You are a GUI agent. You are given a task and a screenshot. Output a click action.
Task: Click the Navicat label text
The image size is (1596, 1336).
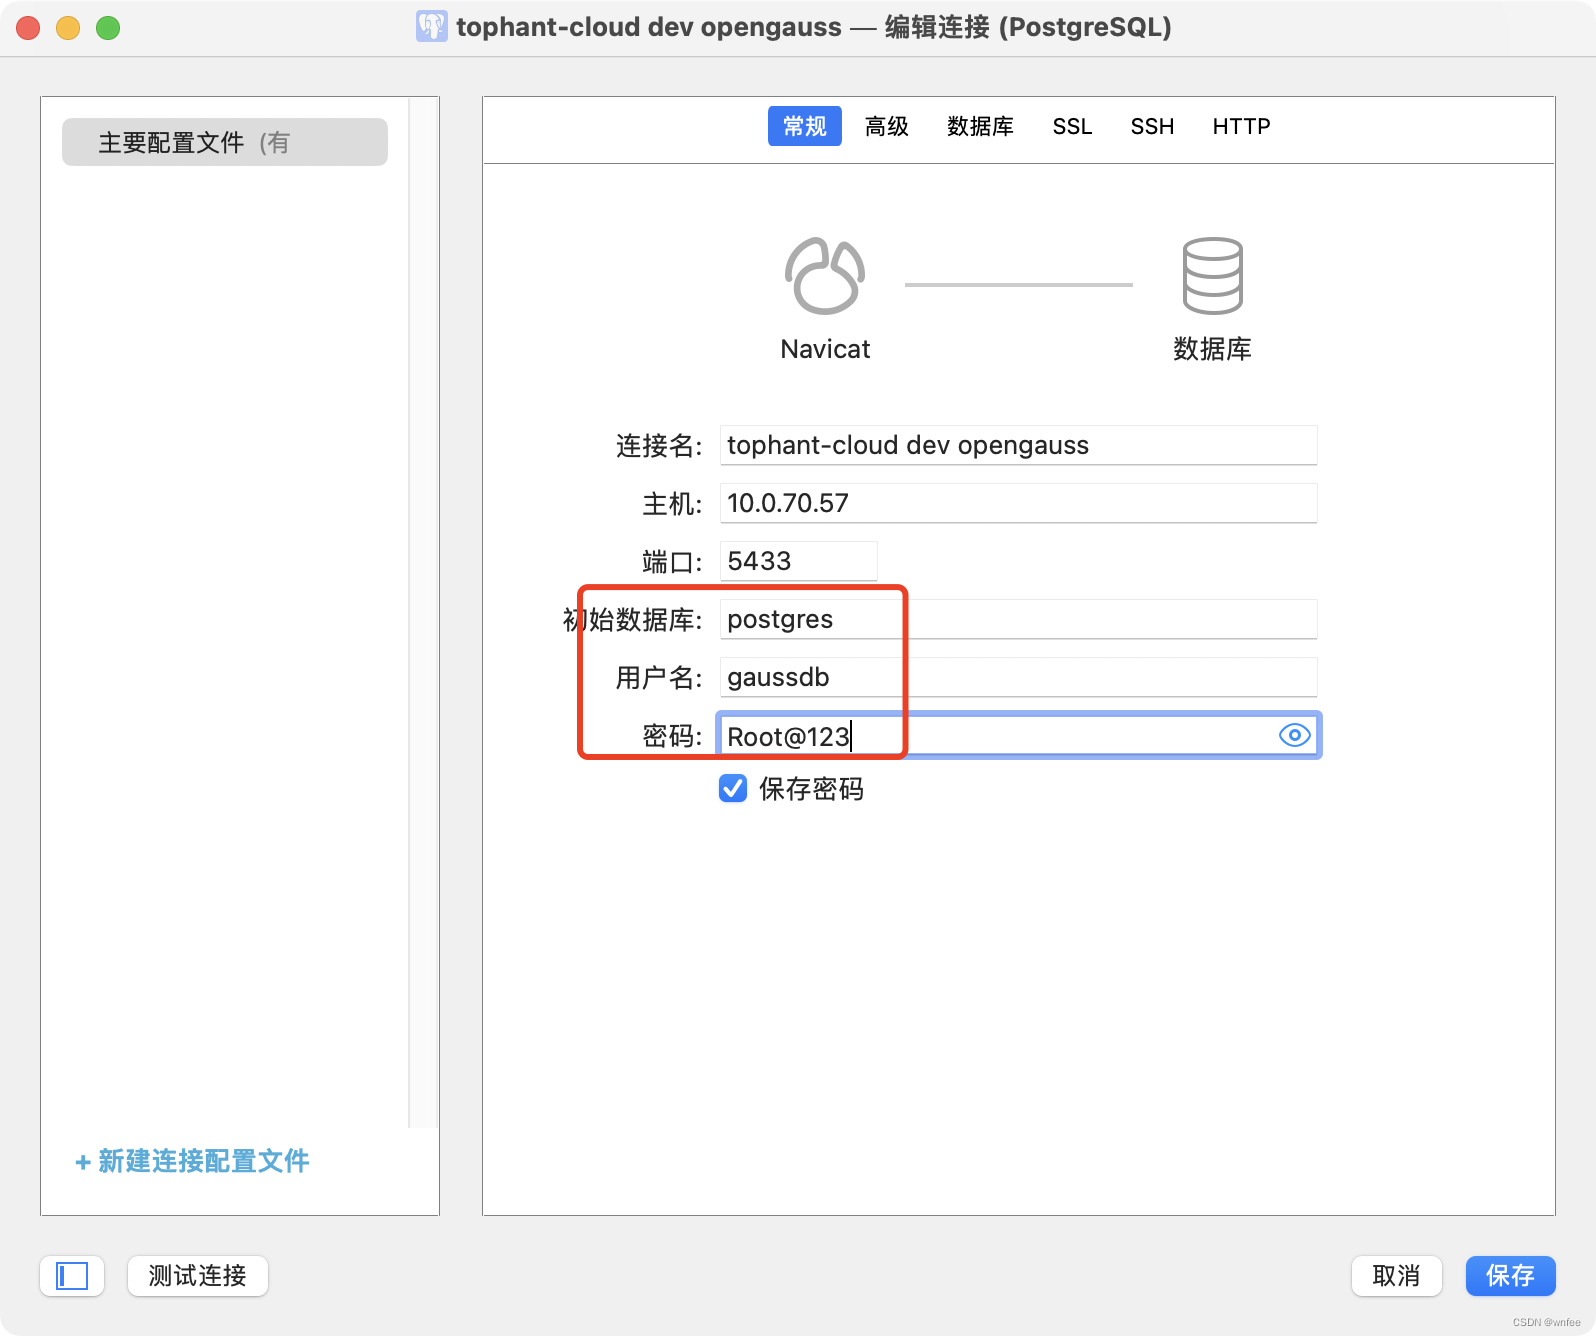[x=825, y=349]
